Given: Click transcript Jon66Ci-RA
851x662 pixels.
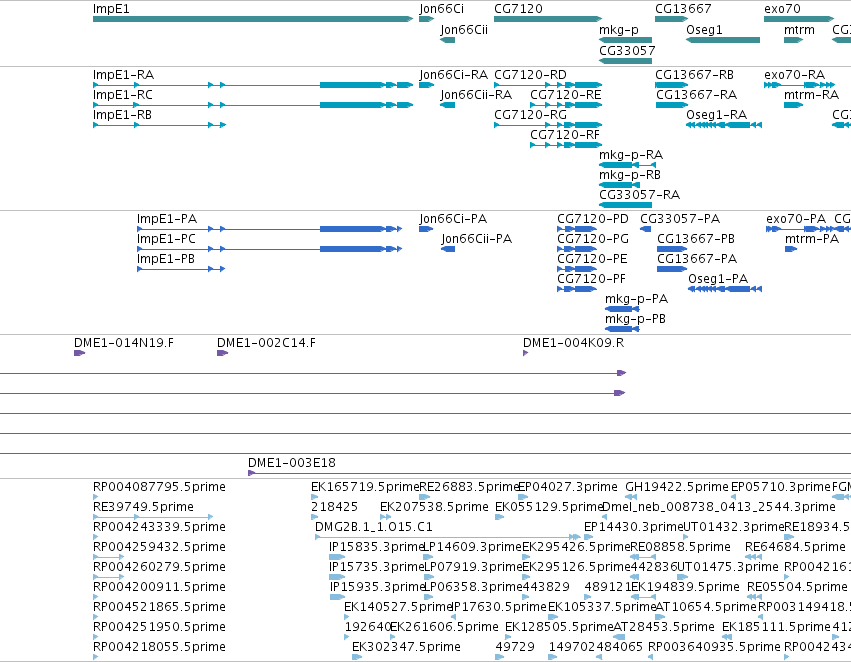Looking at the screenshot, I should coord(427,85).
